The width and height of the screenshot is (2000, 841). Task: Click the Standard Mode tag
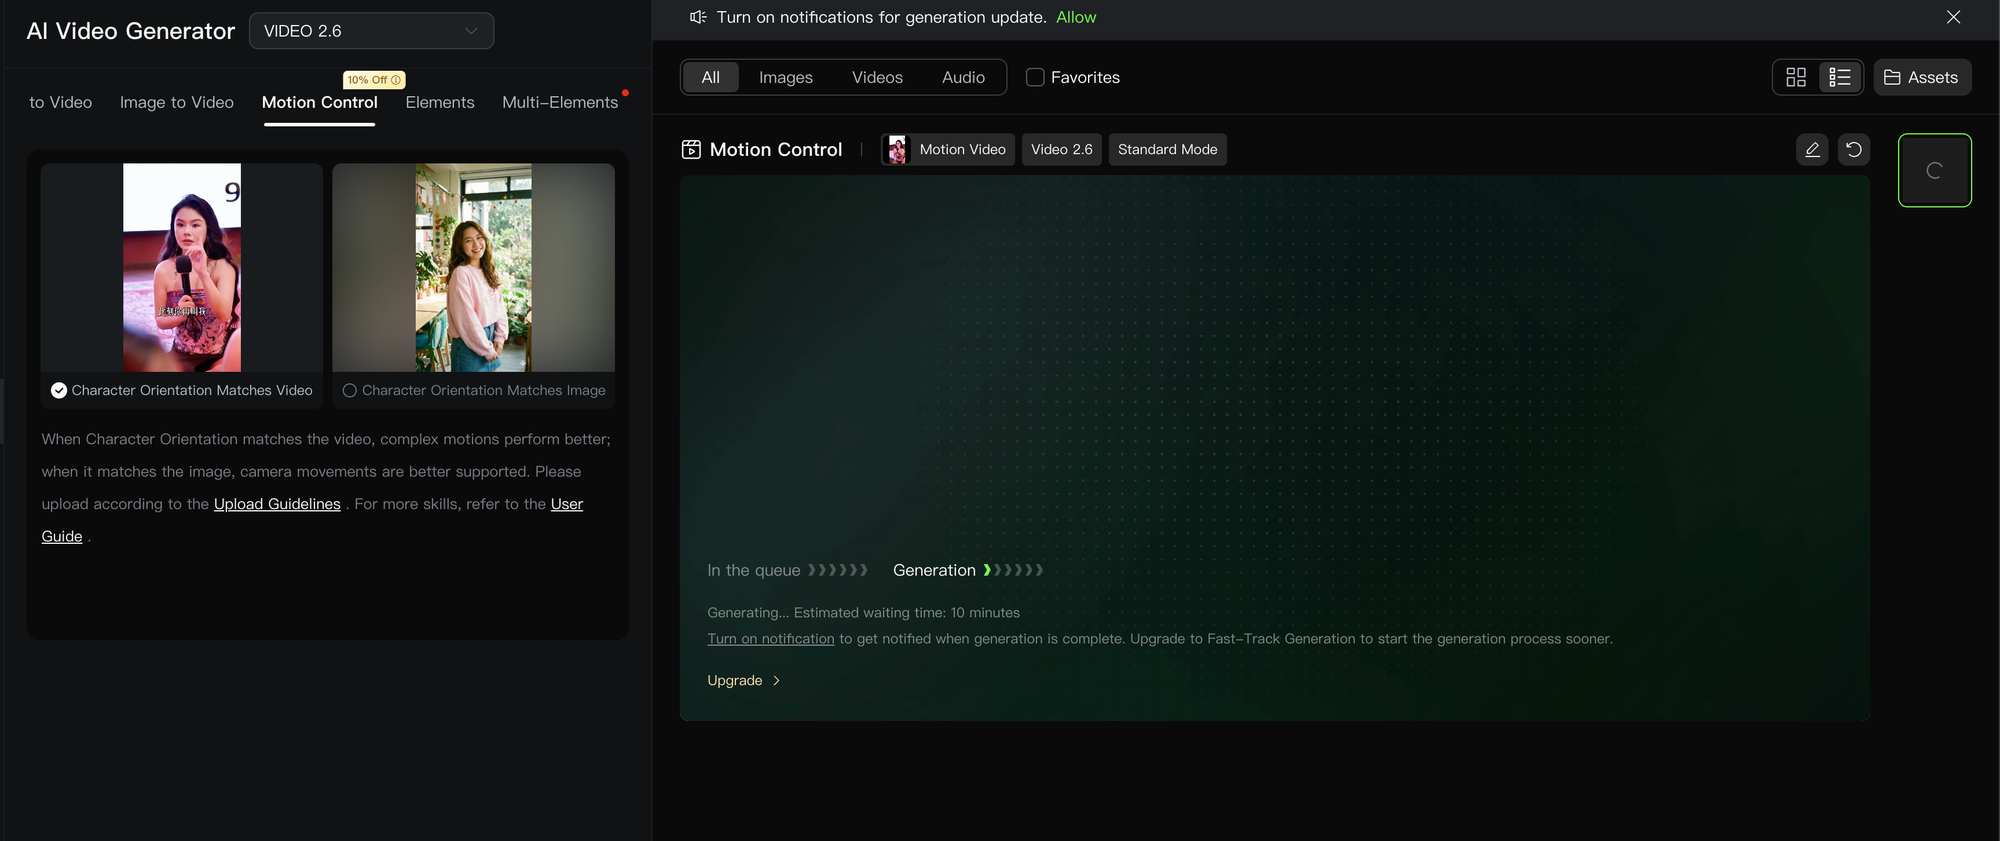[x=1168, y=149]
